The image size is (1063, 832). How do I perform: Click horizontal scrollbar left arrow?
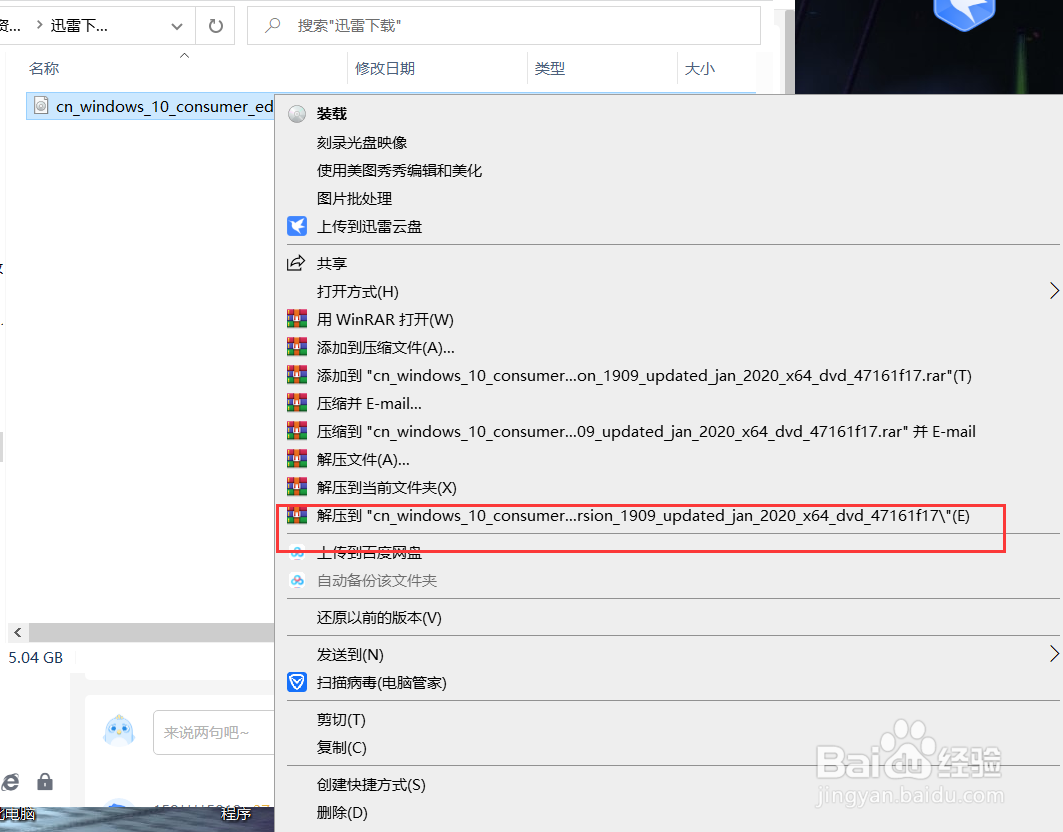18,633
